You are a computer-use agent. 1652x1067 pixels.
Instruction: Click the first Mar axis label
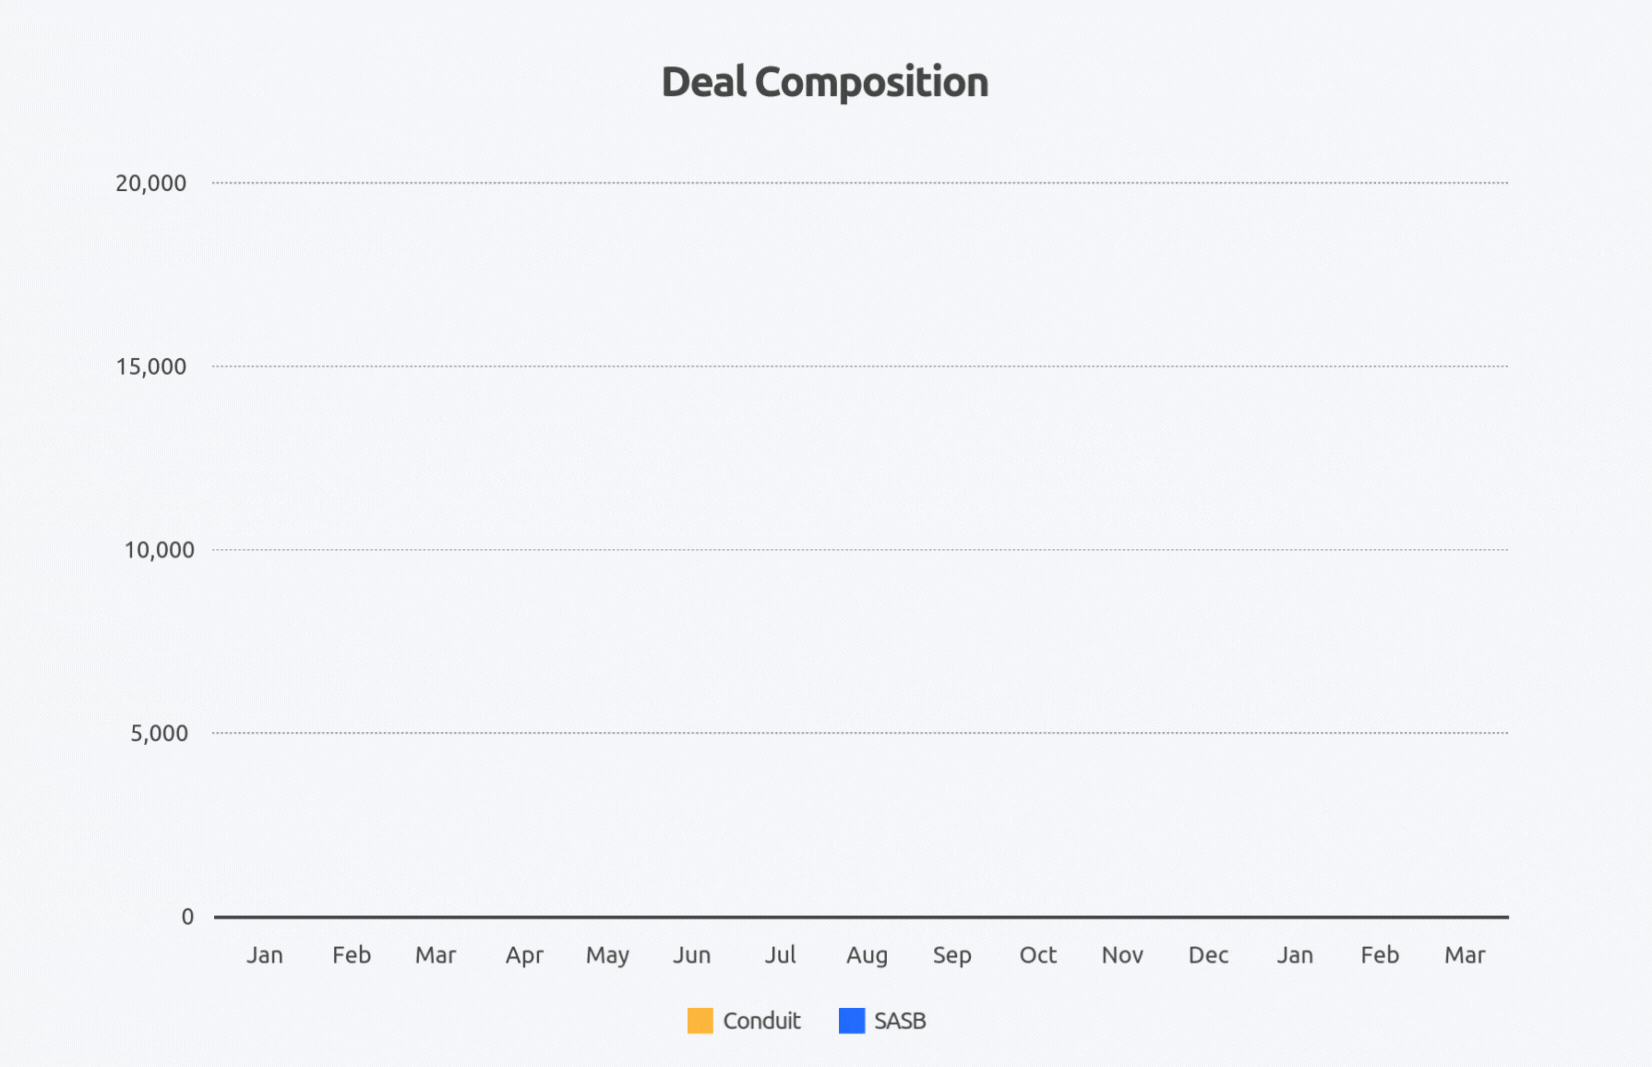tap(435, 955)
